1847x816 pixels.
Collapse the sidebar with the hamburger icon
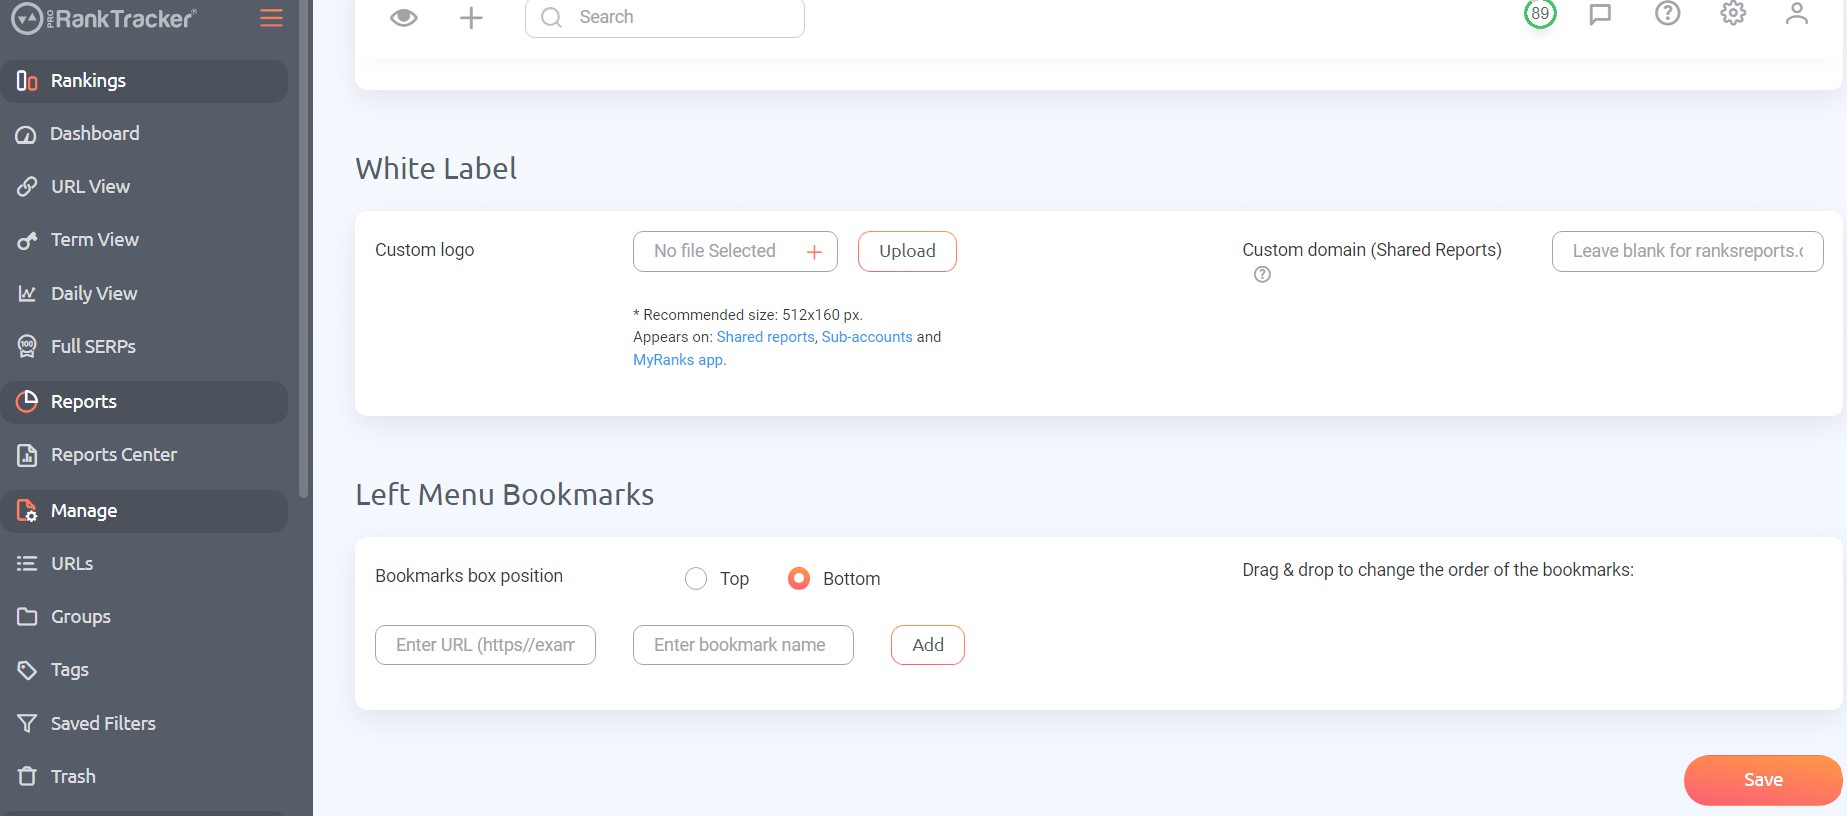271,18
